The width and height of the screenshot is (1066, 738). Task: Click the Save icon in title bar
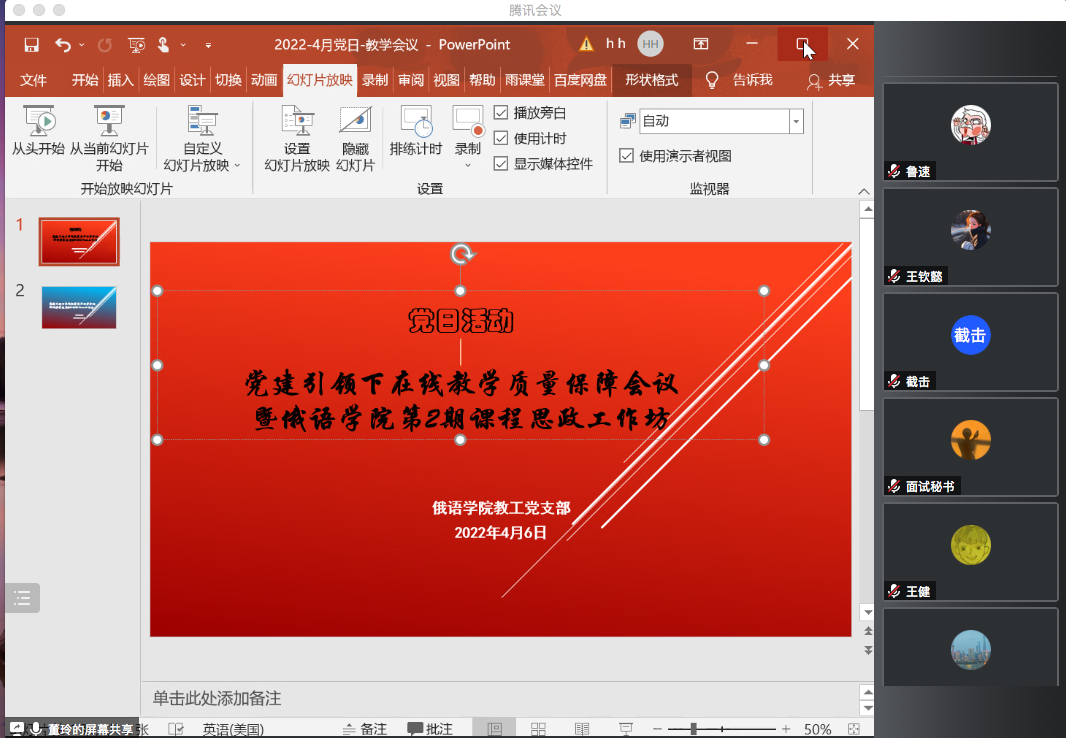click(x=31, y=45)
